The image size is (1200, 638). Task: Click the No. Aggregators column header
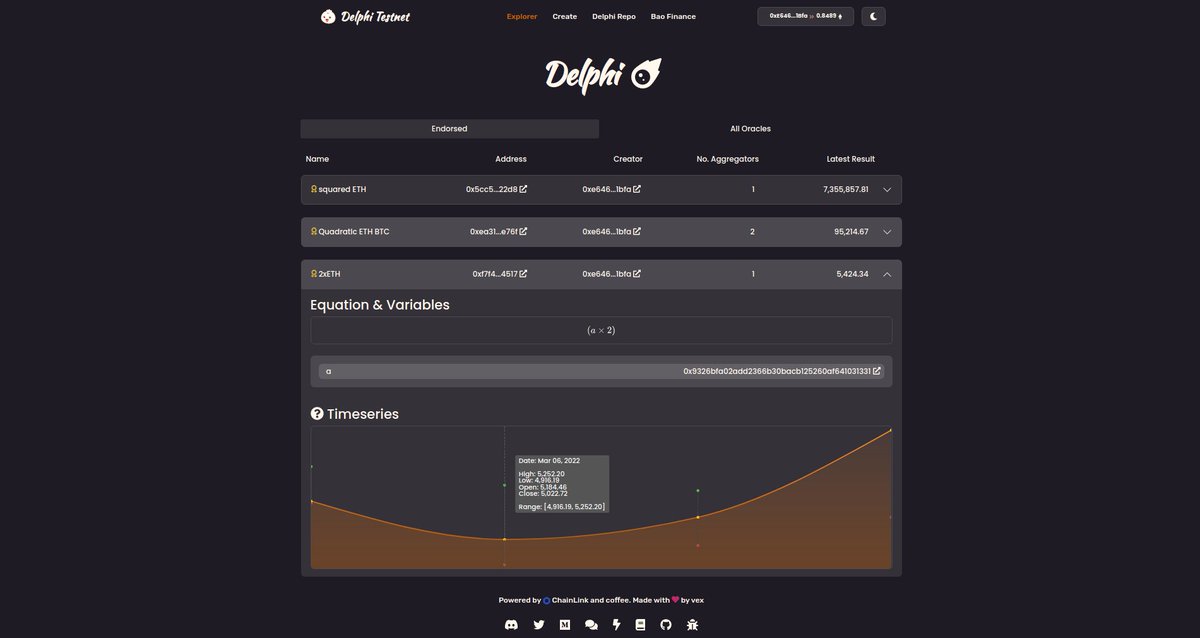point(728,159)
